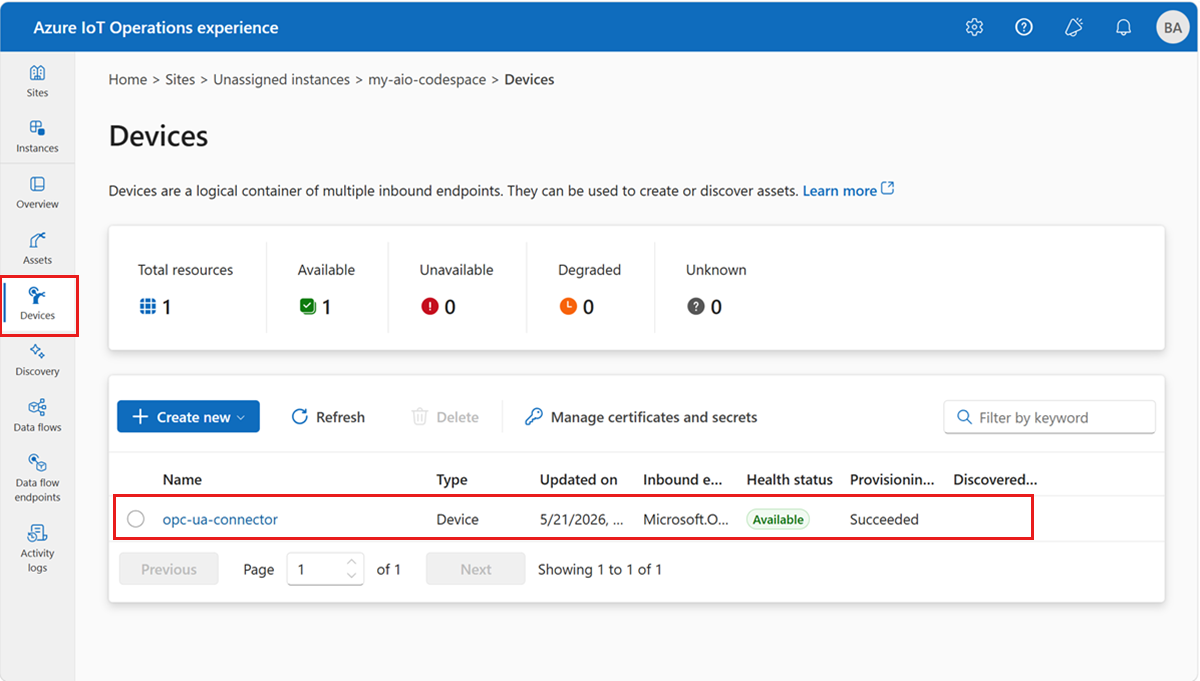This screenshot has height=681, width=1200.
Task: Open Manage certificates and secrets
Action: point(641,417)
